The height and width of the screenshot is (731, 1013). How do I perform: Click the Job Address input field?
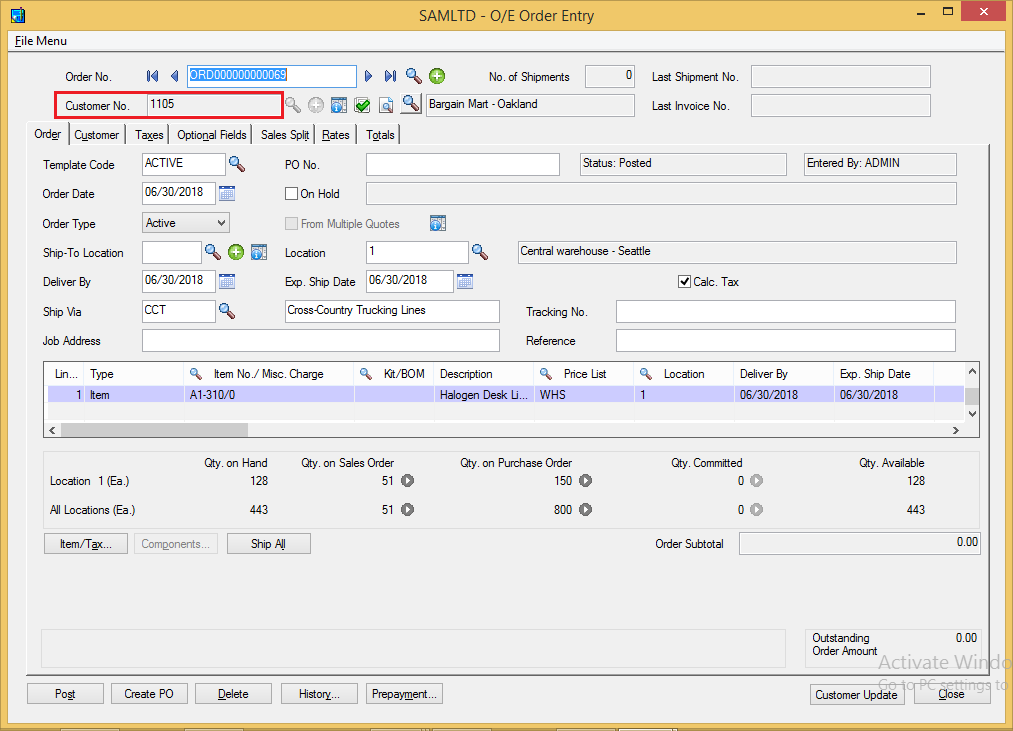pyautogui.click(x=321, y=341)
